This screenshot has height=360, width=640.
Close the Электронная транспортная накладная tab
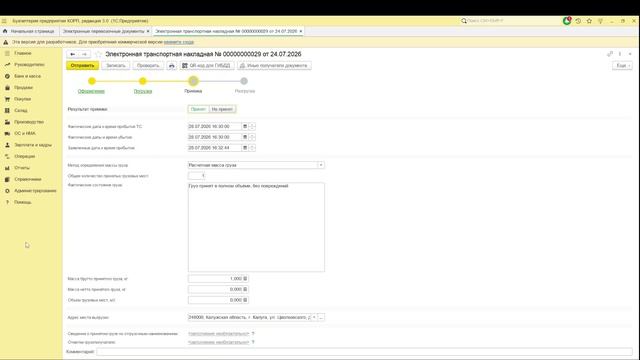301,31
